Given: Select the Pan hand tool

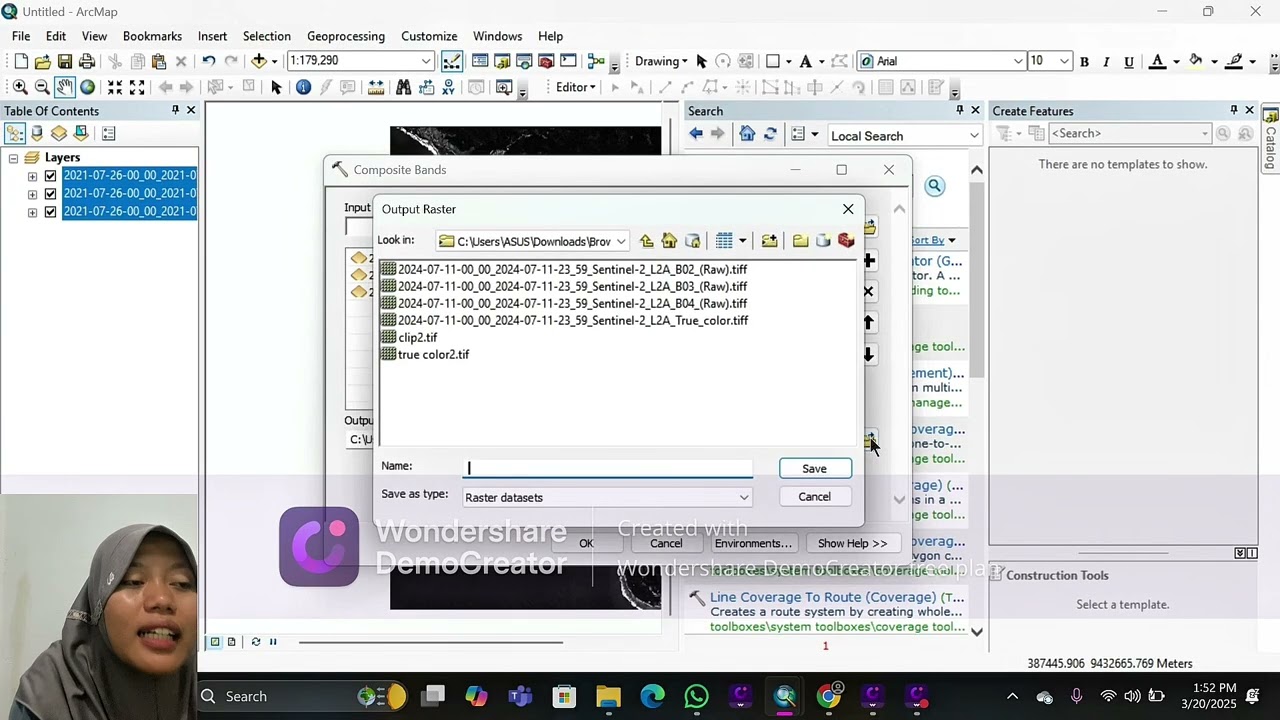Looking at the screenshot, I should click(65, 87).
